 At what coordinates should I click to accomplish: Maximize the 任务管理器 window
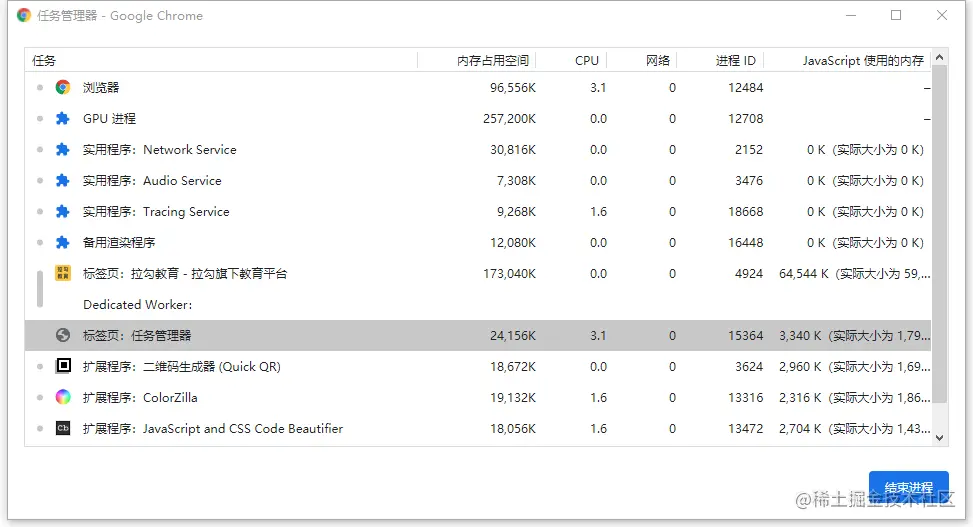(896, 15)
